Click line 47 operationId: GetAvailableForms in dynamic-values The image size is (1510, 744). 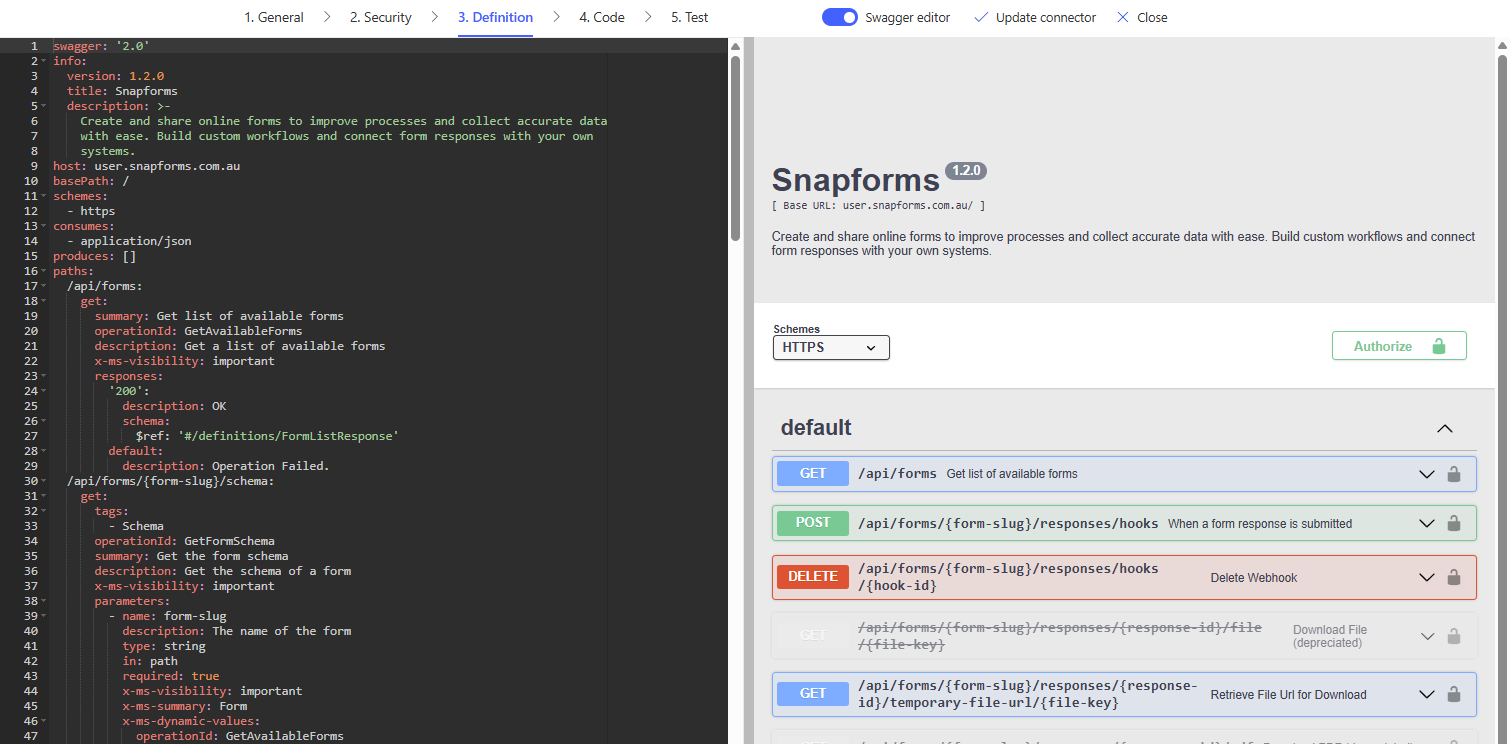(x=240, y=736)
